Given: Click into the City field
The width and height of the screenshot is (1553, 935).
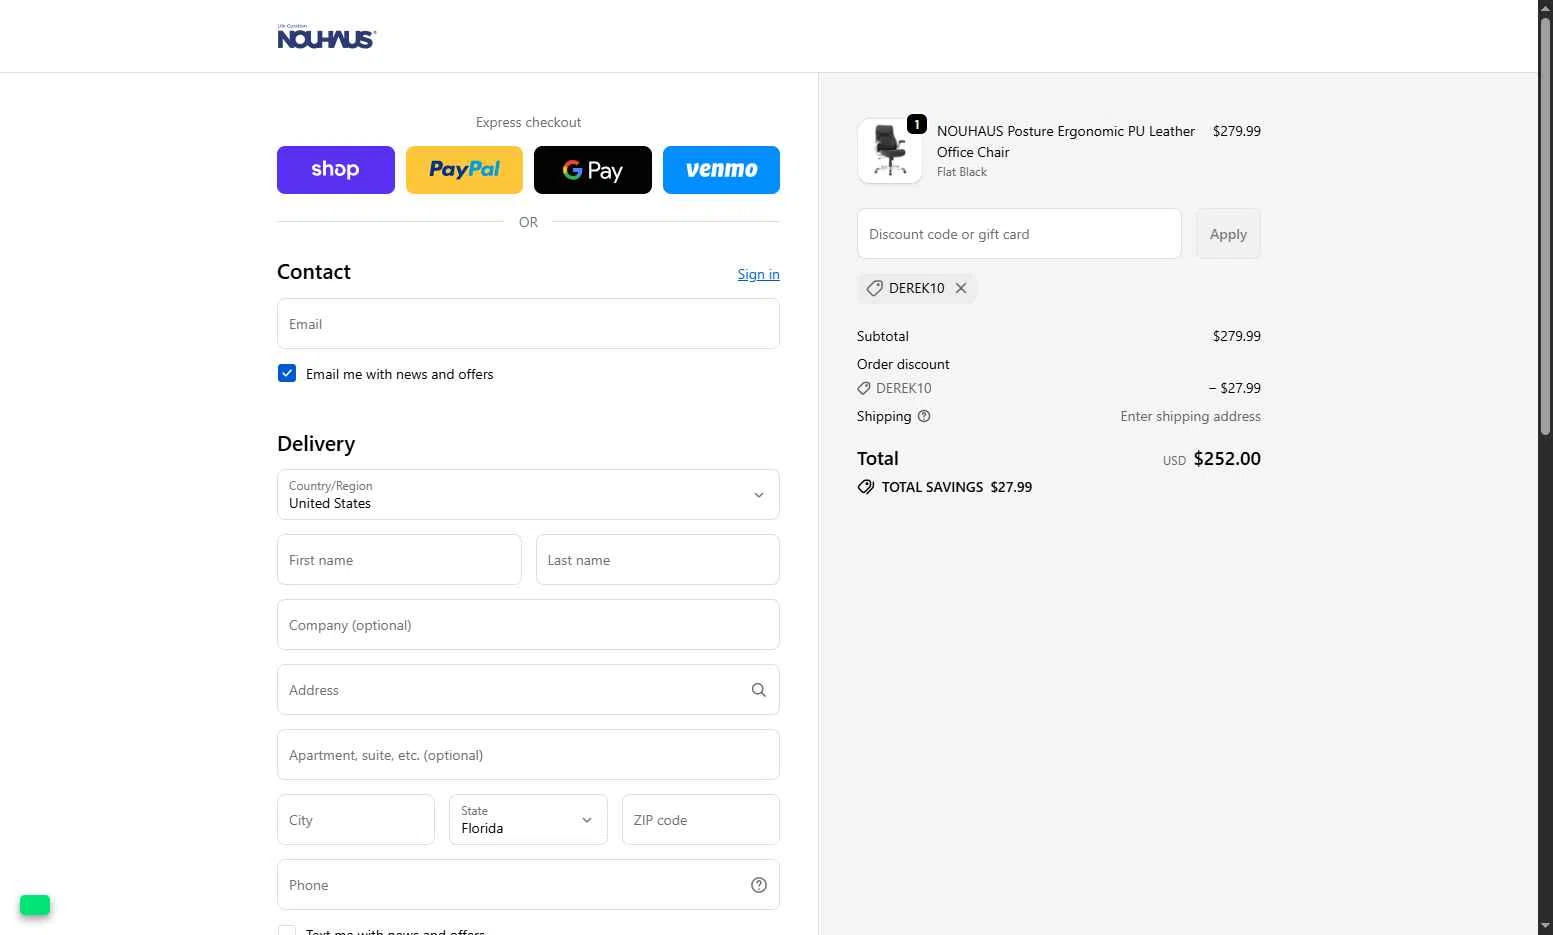Looking at the screenshot, I should 356,819.
